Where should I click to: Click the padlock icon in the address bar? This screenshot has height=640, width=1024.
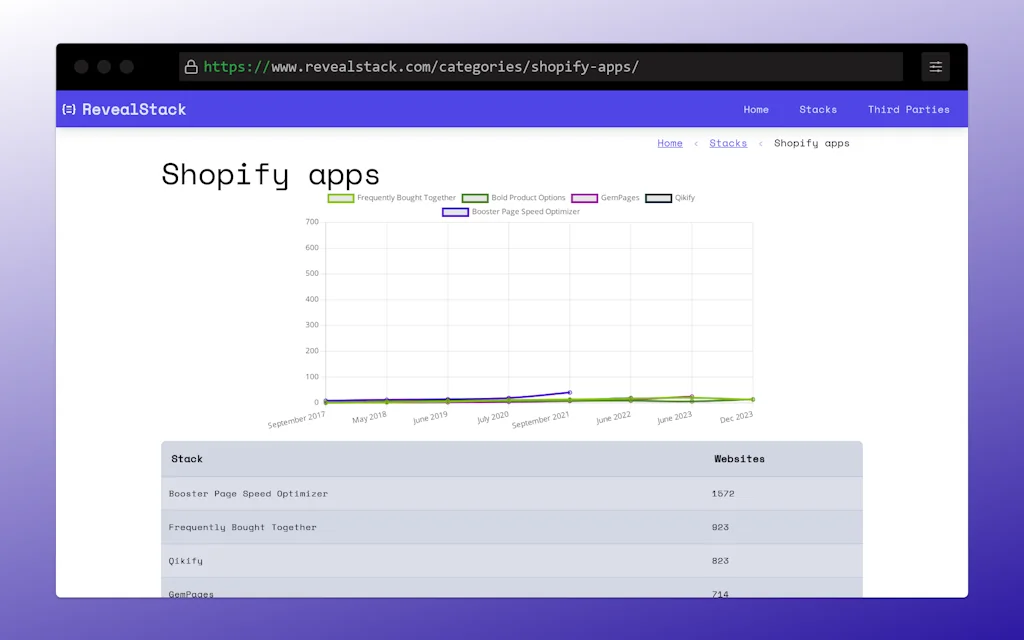click(191, 66)
